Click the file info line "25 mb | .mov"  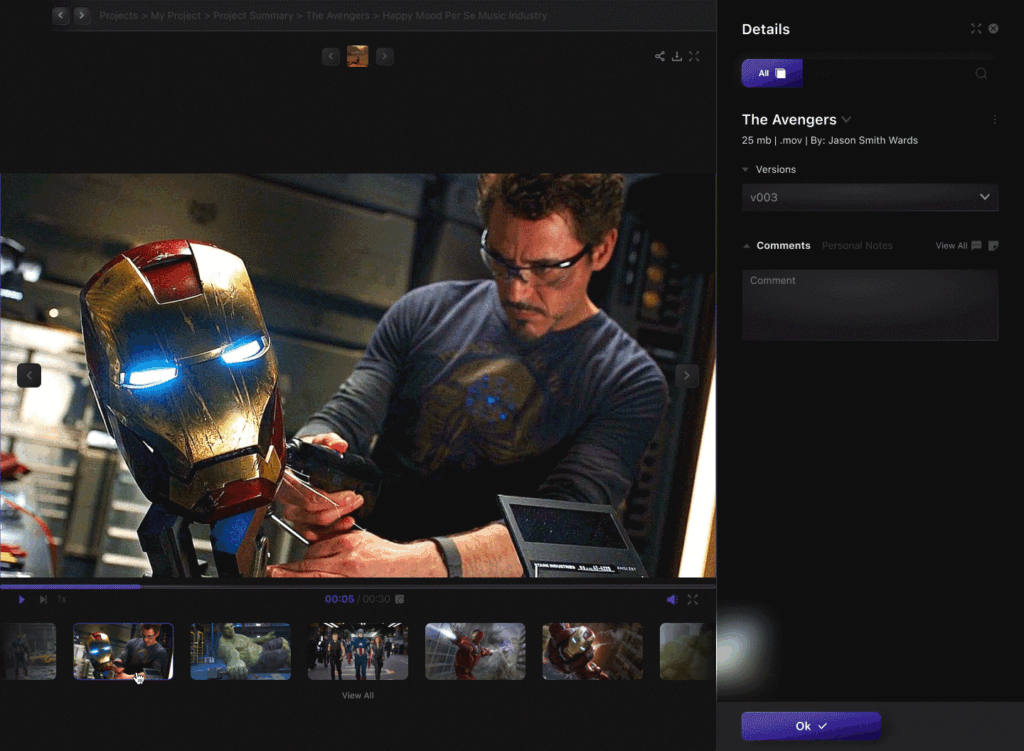tap(772, 140)
